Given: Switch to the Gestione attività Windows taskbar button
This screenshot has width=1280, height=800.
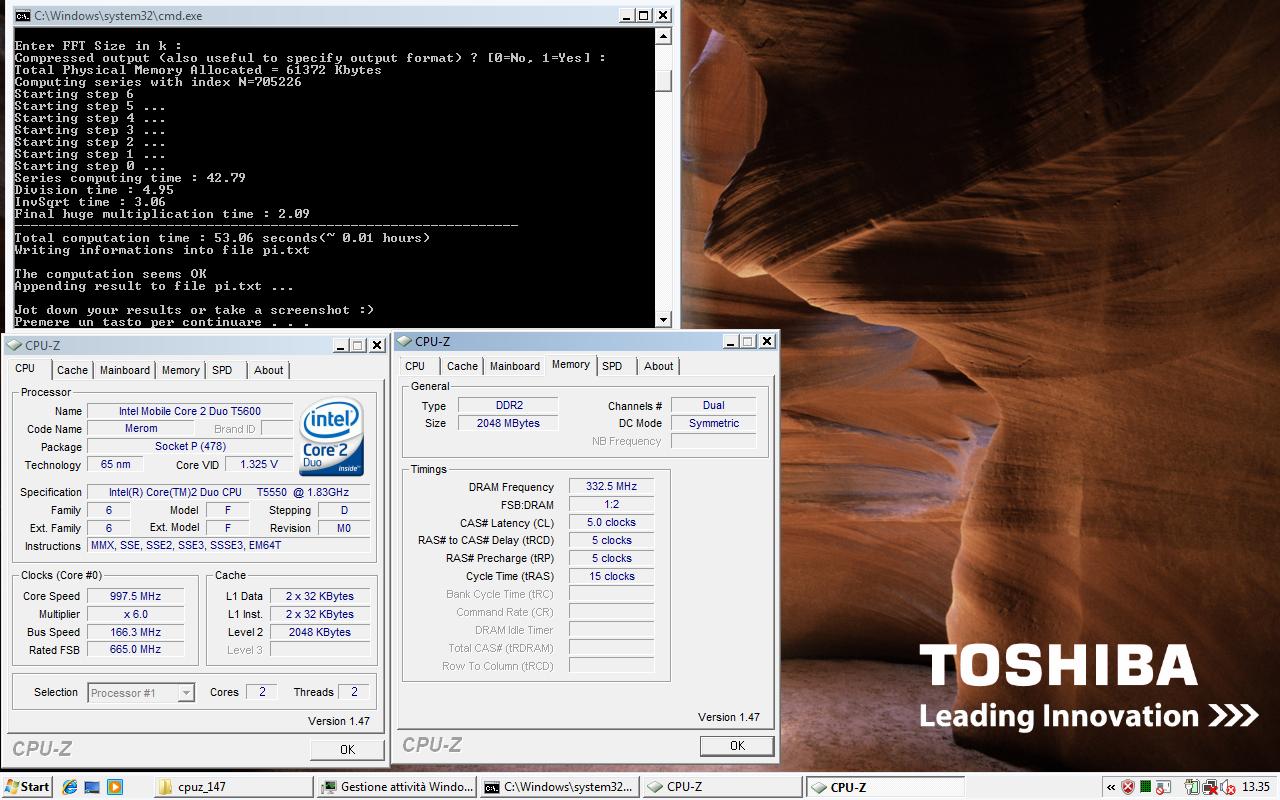Looking at the screenshot, I should click(397, 787).
